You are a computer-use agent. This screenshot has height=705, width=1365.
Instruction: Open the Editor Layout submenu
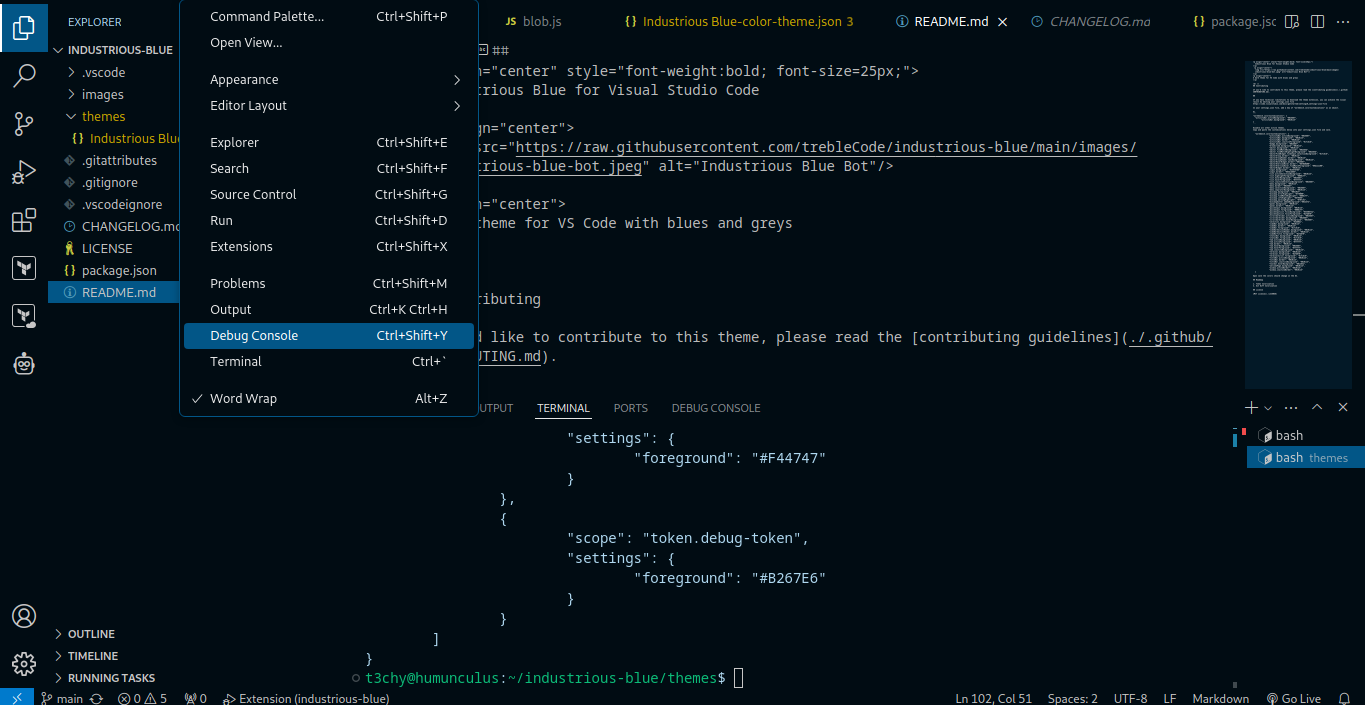328,105
